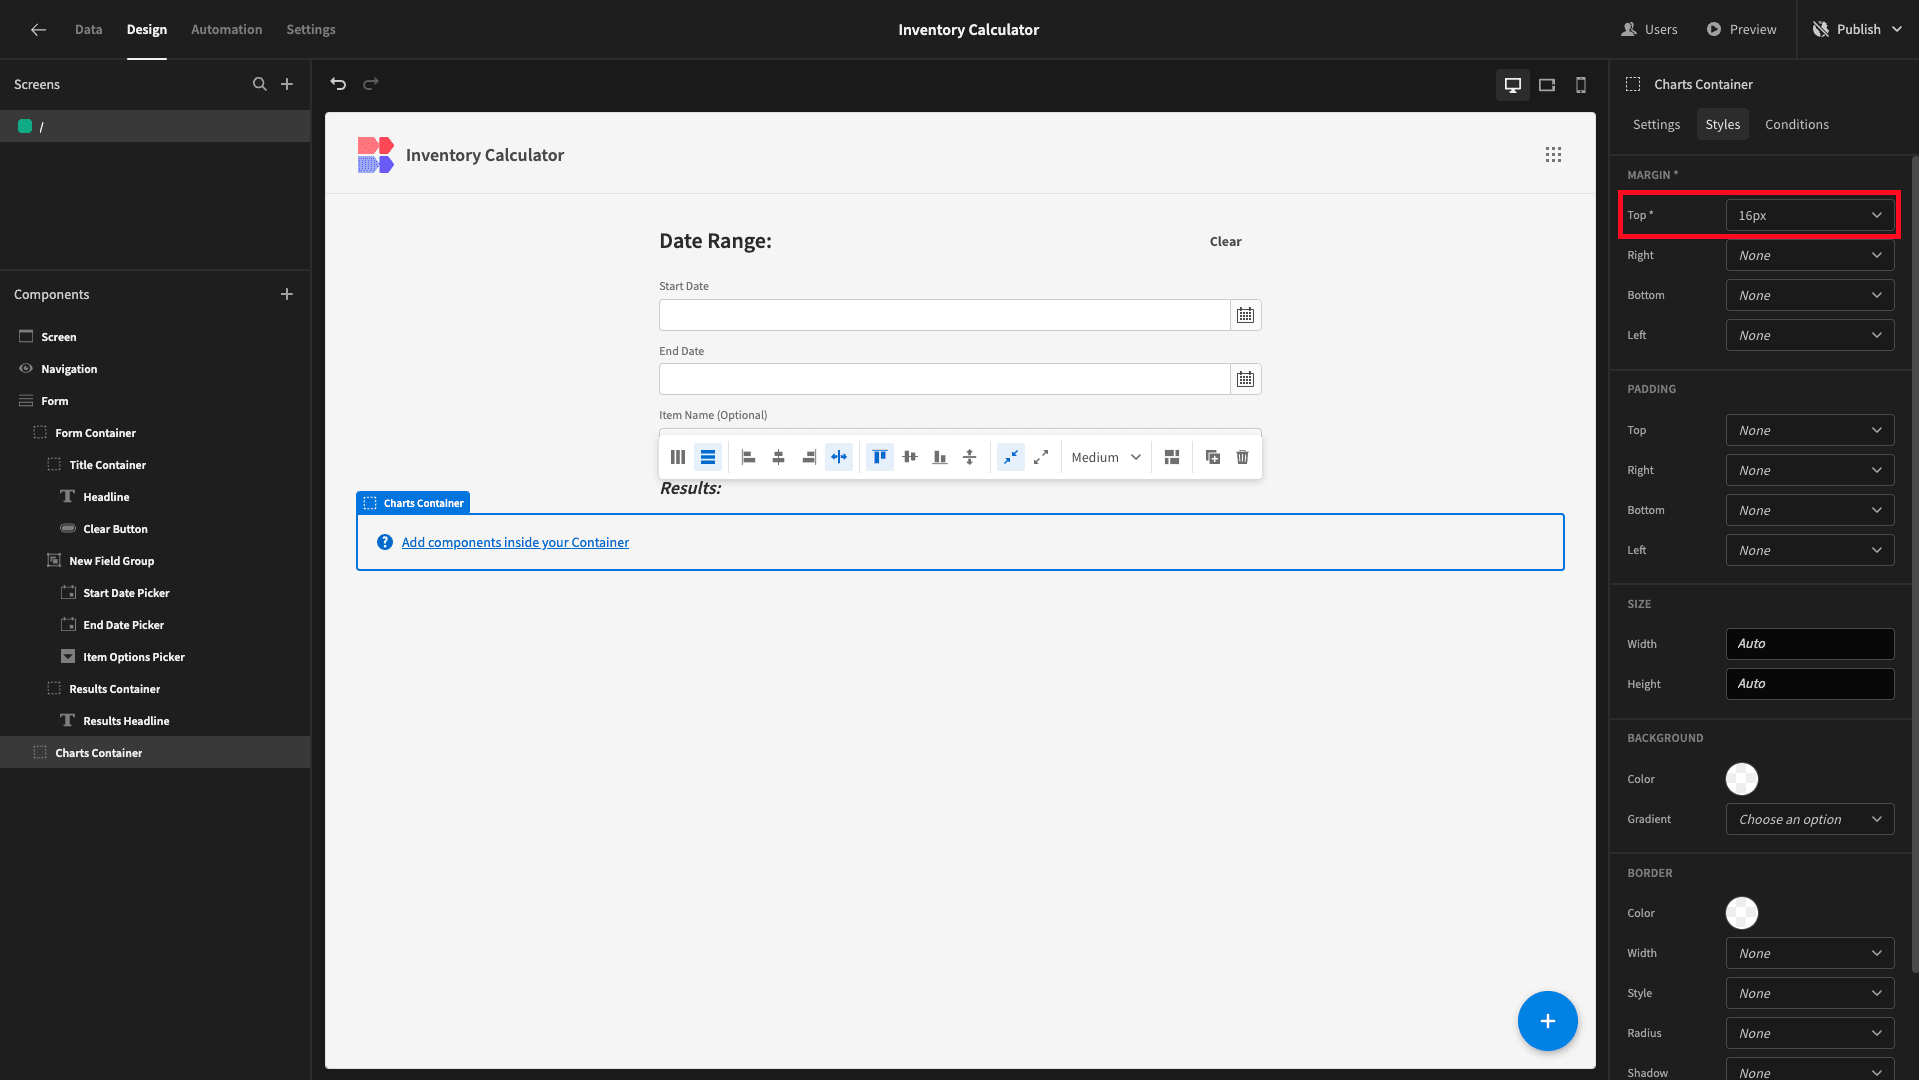Screen dimensions: 1919x1080
Task: Open the Publish dropdown
Action: (1859, 29)
